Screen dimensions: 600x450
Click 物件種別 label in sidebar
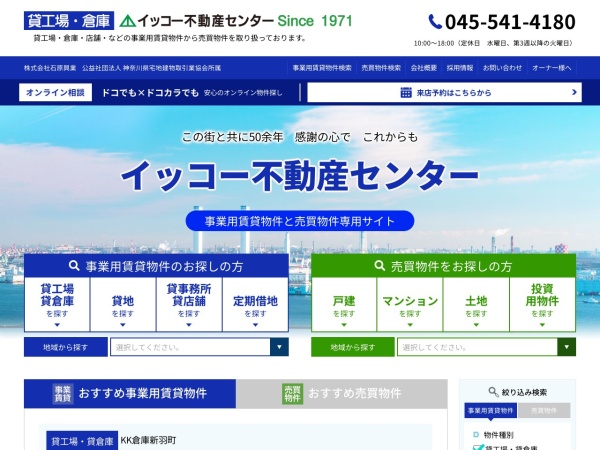(498, 435)
